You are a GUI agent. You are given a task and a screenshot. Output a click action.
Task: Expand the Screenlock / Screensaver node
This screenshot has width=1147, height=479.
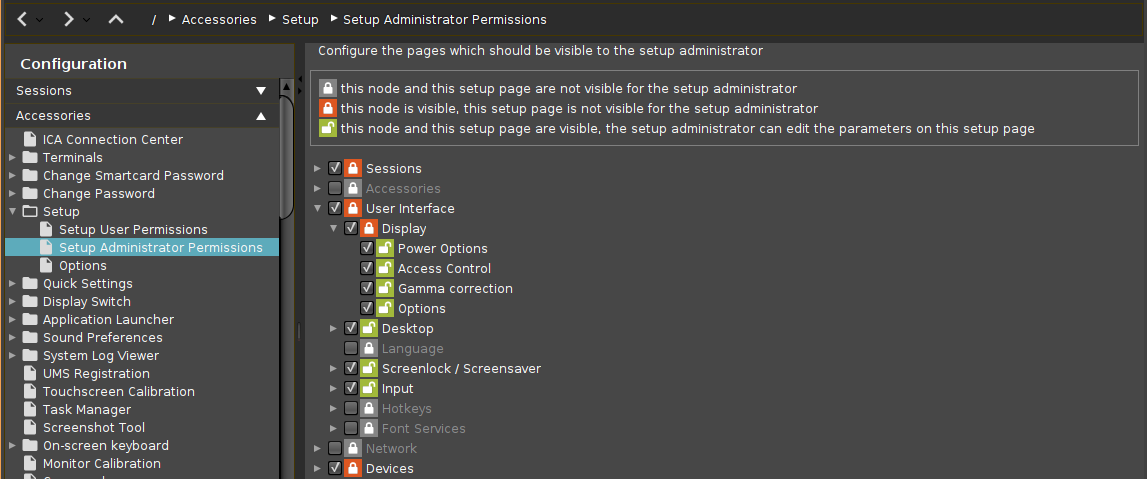click(334, 369)
